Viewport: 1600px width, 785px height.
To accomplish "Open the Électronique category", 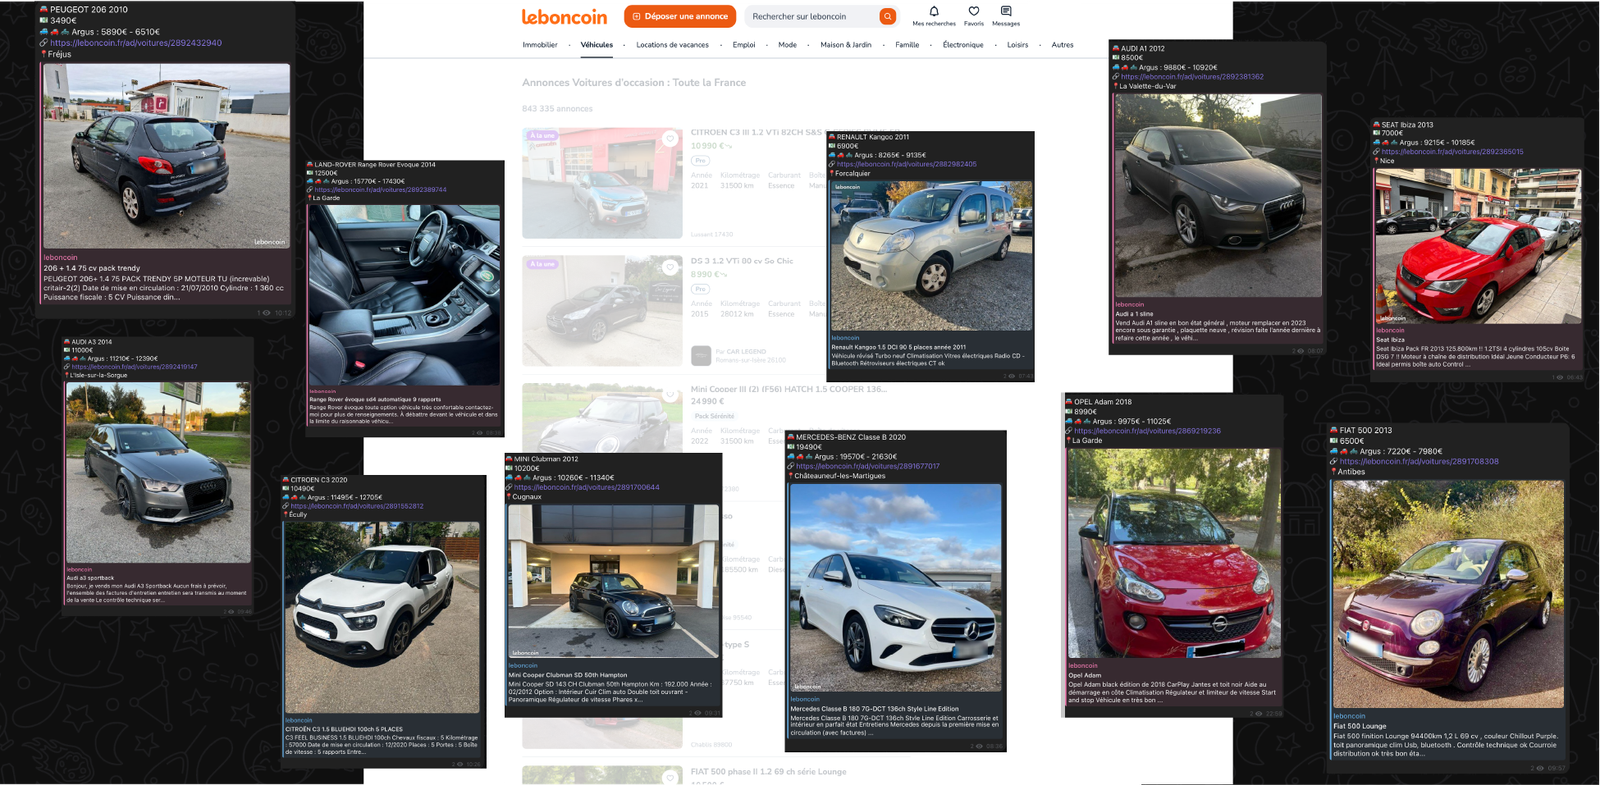I will (963, 45).
